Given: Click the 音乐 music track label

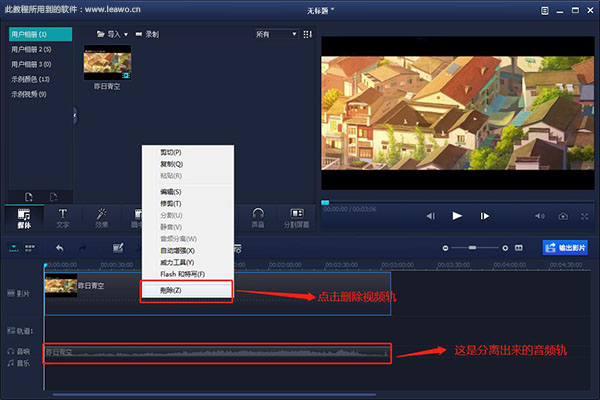Looking at the screenshot, I should coord(18,363).
